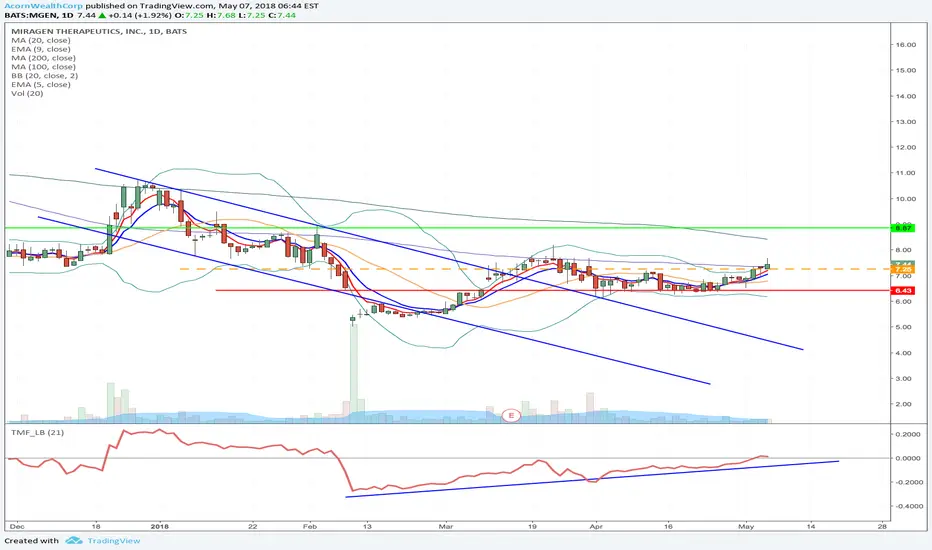Click the earnings E marker on the chart
Screen dimensions: 932x550
pos(511,415)
